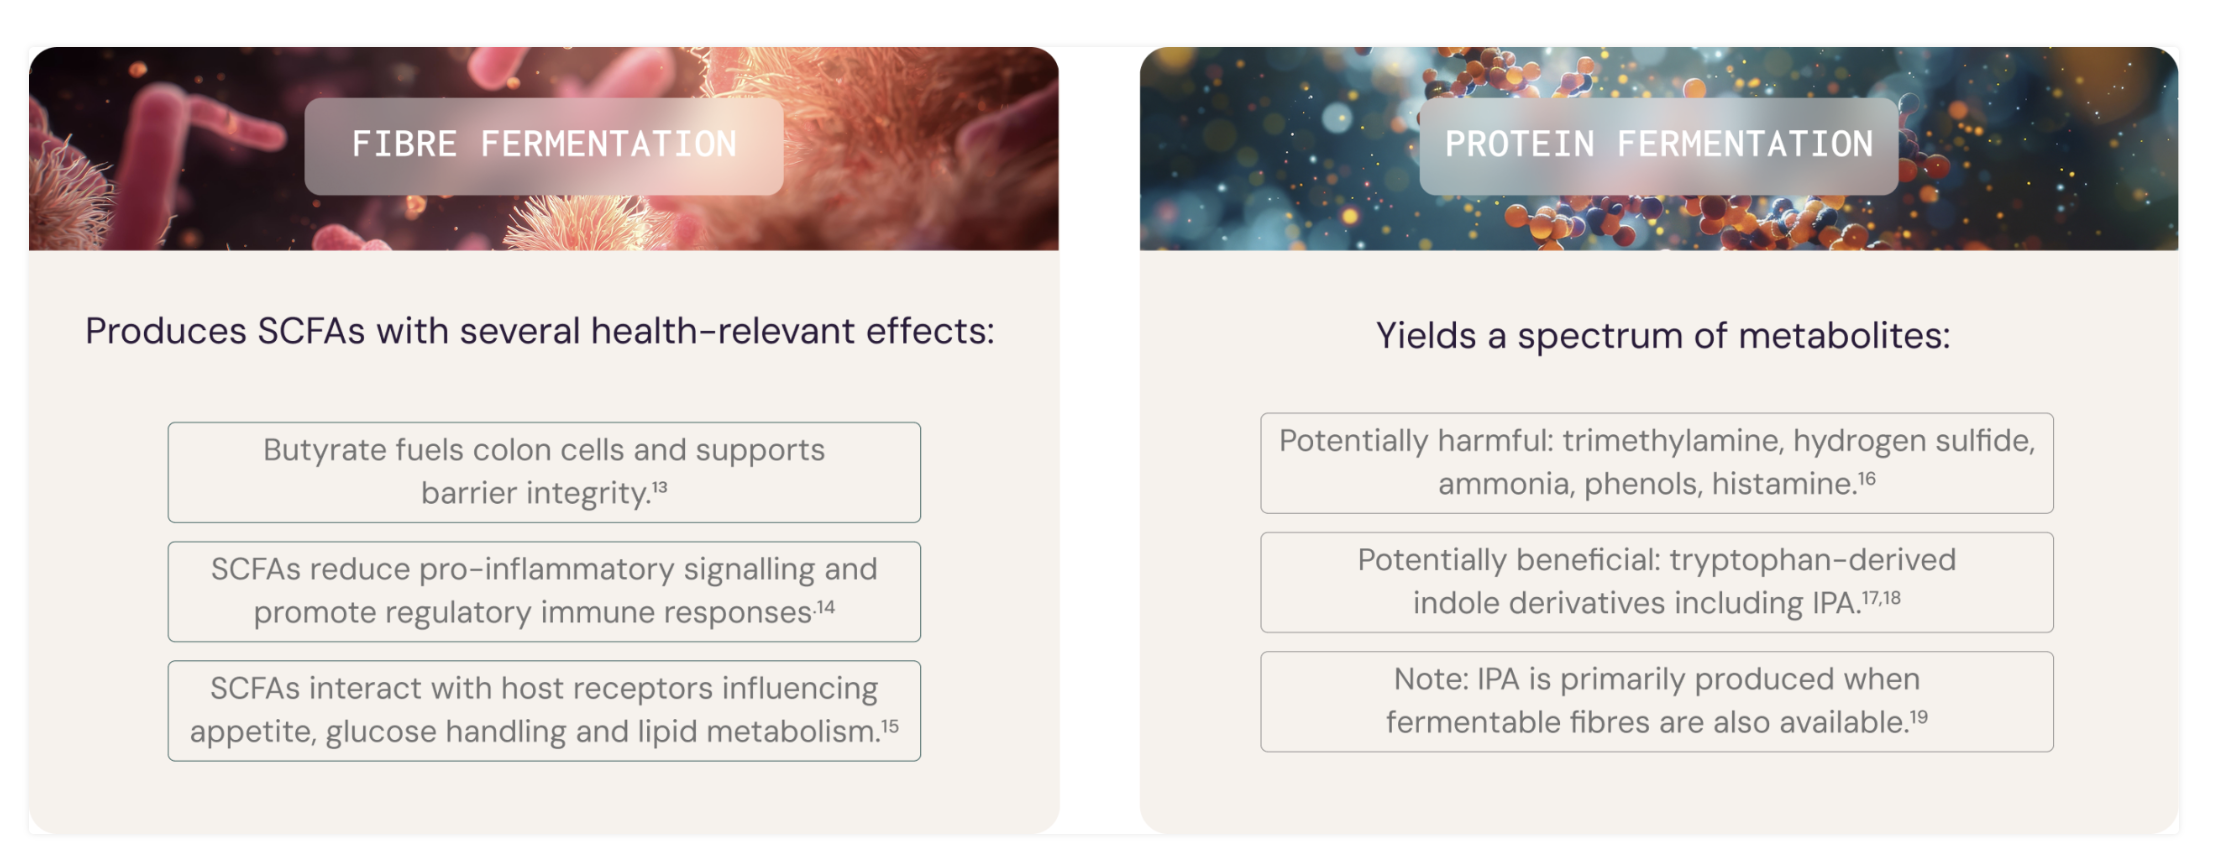The height and width of the screenshot is (866, 2218).
Task: Open footnote reference 13 after barrier integrity
Action: [x=660, y=488]
